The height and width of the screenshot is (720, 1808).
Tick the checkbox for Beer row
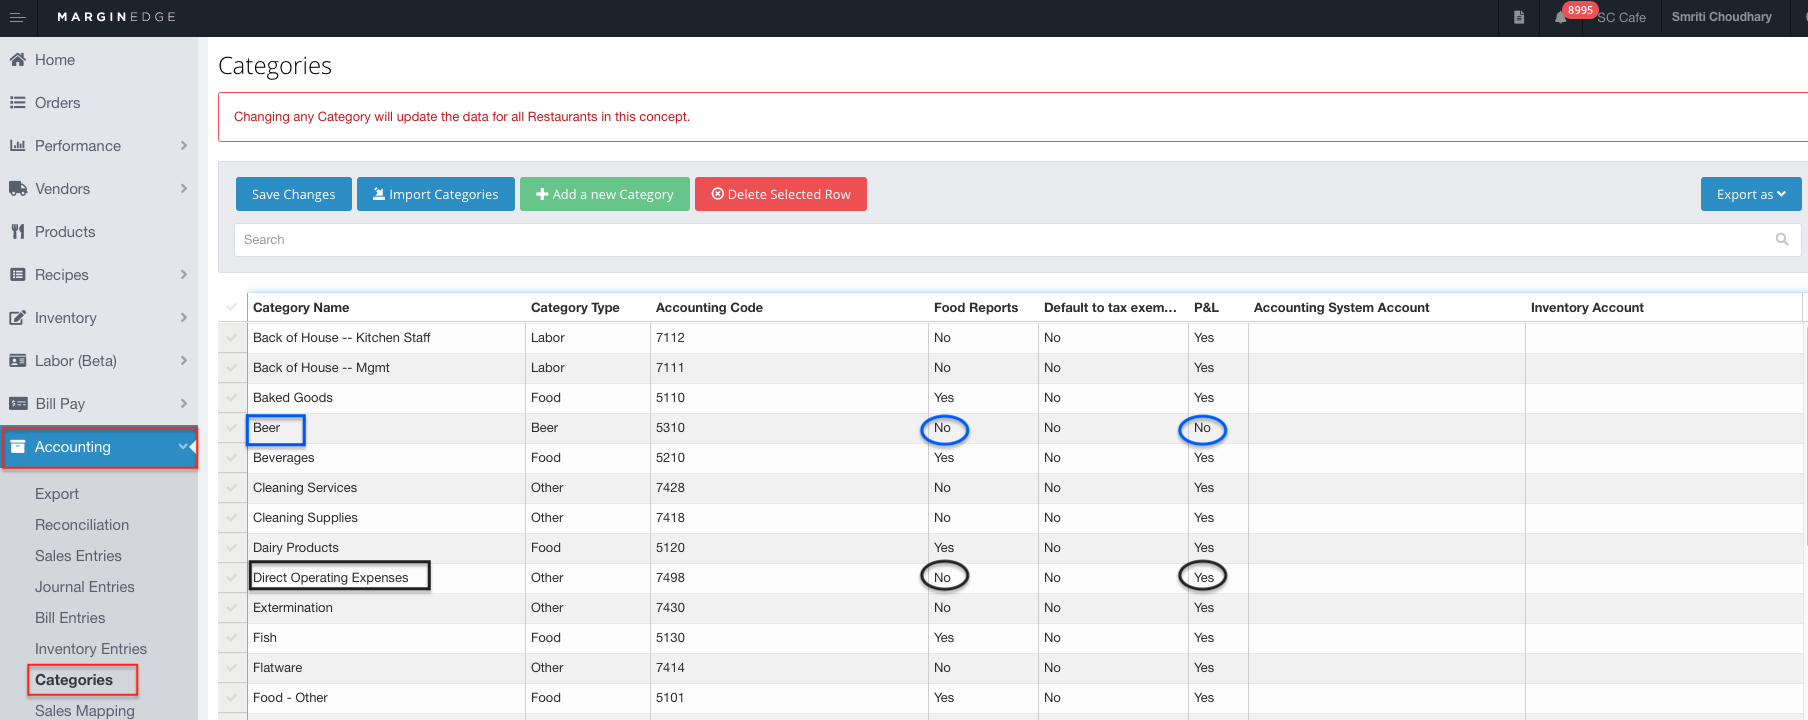click(232, 428)
